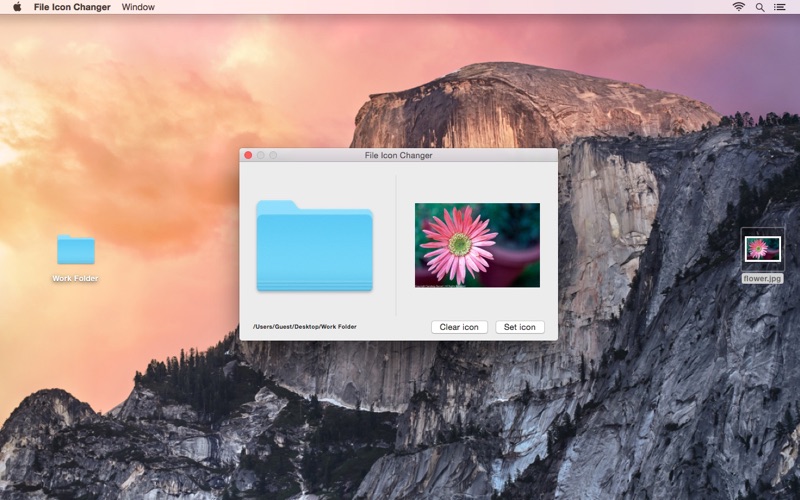The image size is (800, 500).
Task: Click the Wi-Fi status icon
Action: point(738,7)
